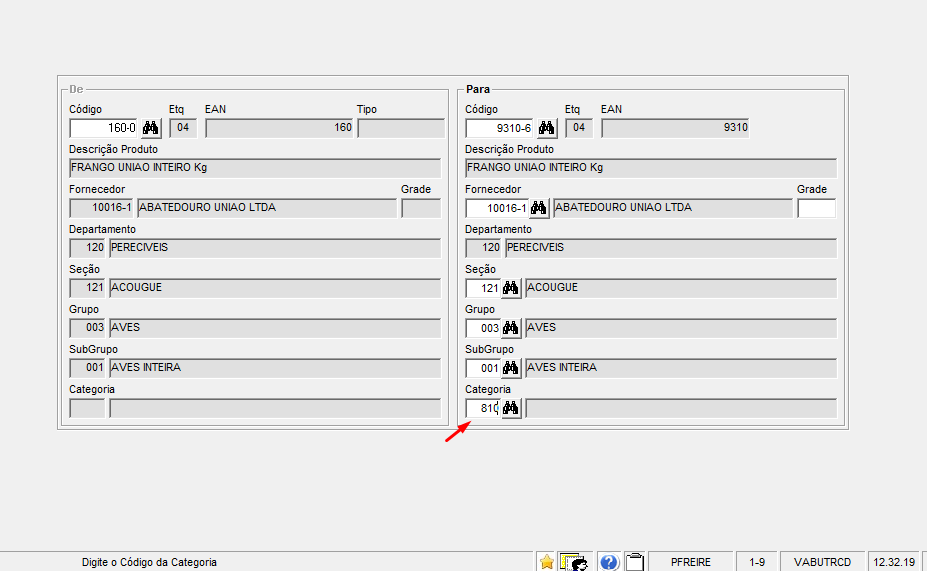Click the De Departamento PERECIVEIS field
927x571 pixels.
[275, 248]
